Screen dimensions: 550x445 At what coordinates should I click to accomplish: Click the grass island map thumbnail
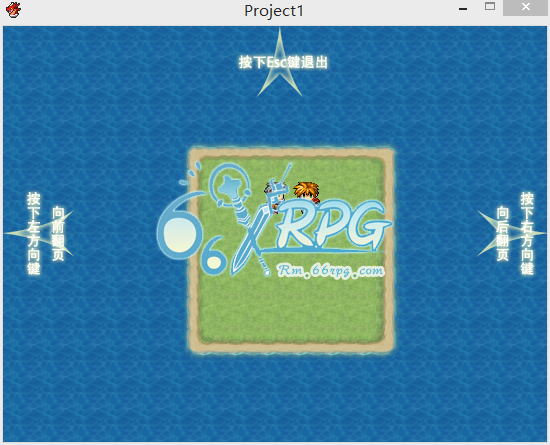(x=291, y=250)
